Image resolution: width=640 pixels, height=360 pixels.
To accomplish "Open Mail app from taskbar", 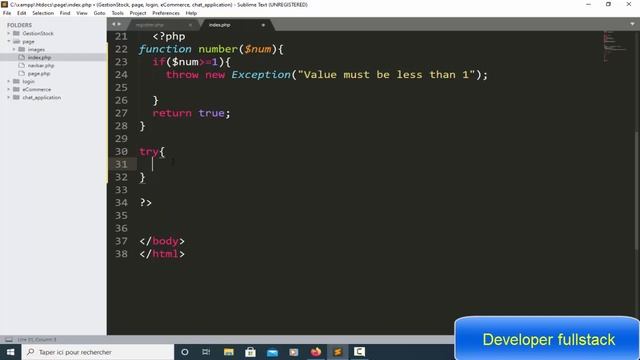I will 272,352.
